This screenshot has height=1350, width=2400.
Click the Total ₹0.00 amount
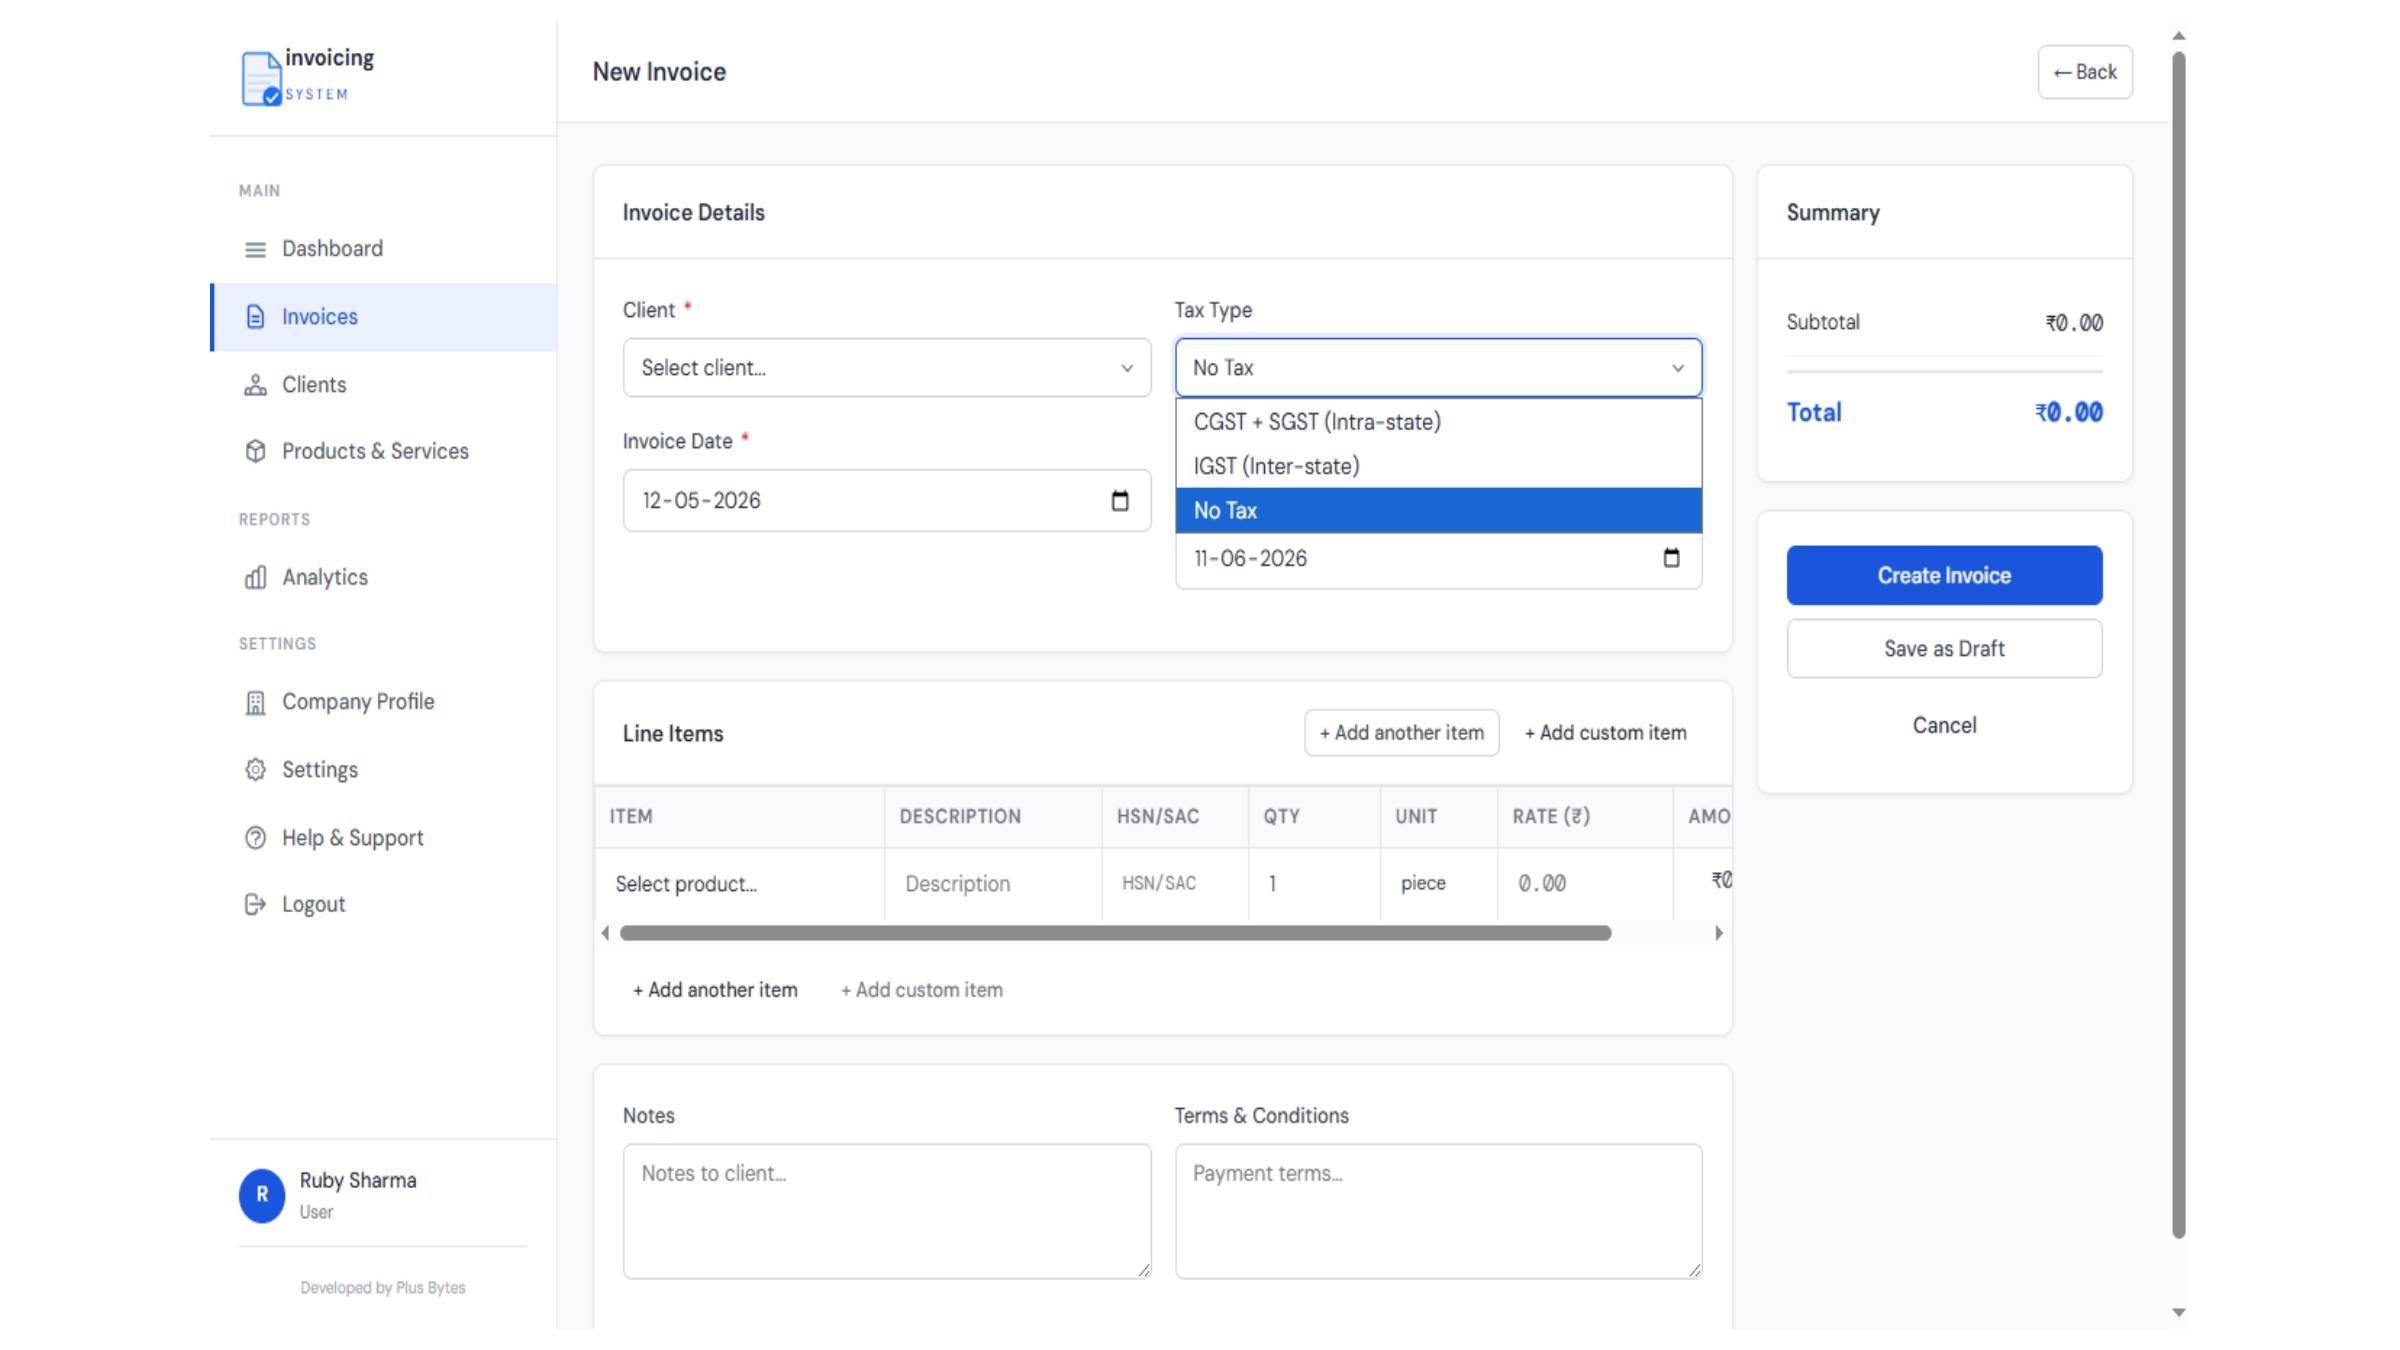2068,413
